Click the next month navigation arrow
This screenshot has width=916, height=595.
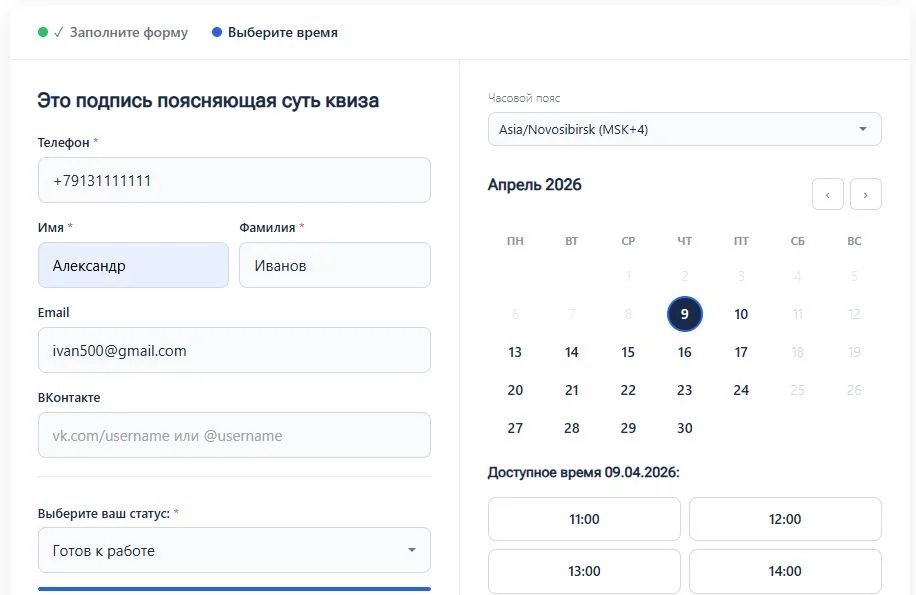(x=865, y=194)
